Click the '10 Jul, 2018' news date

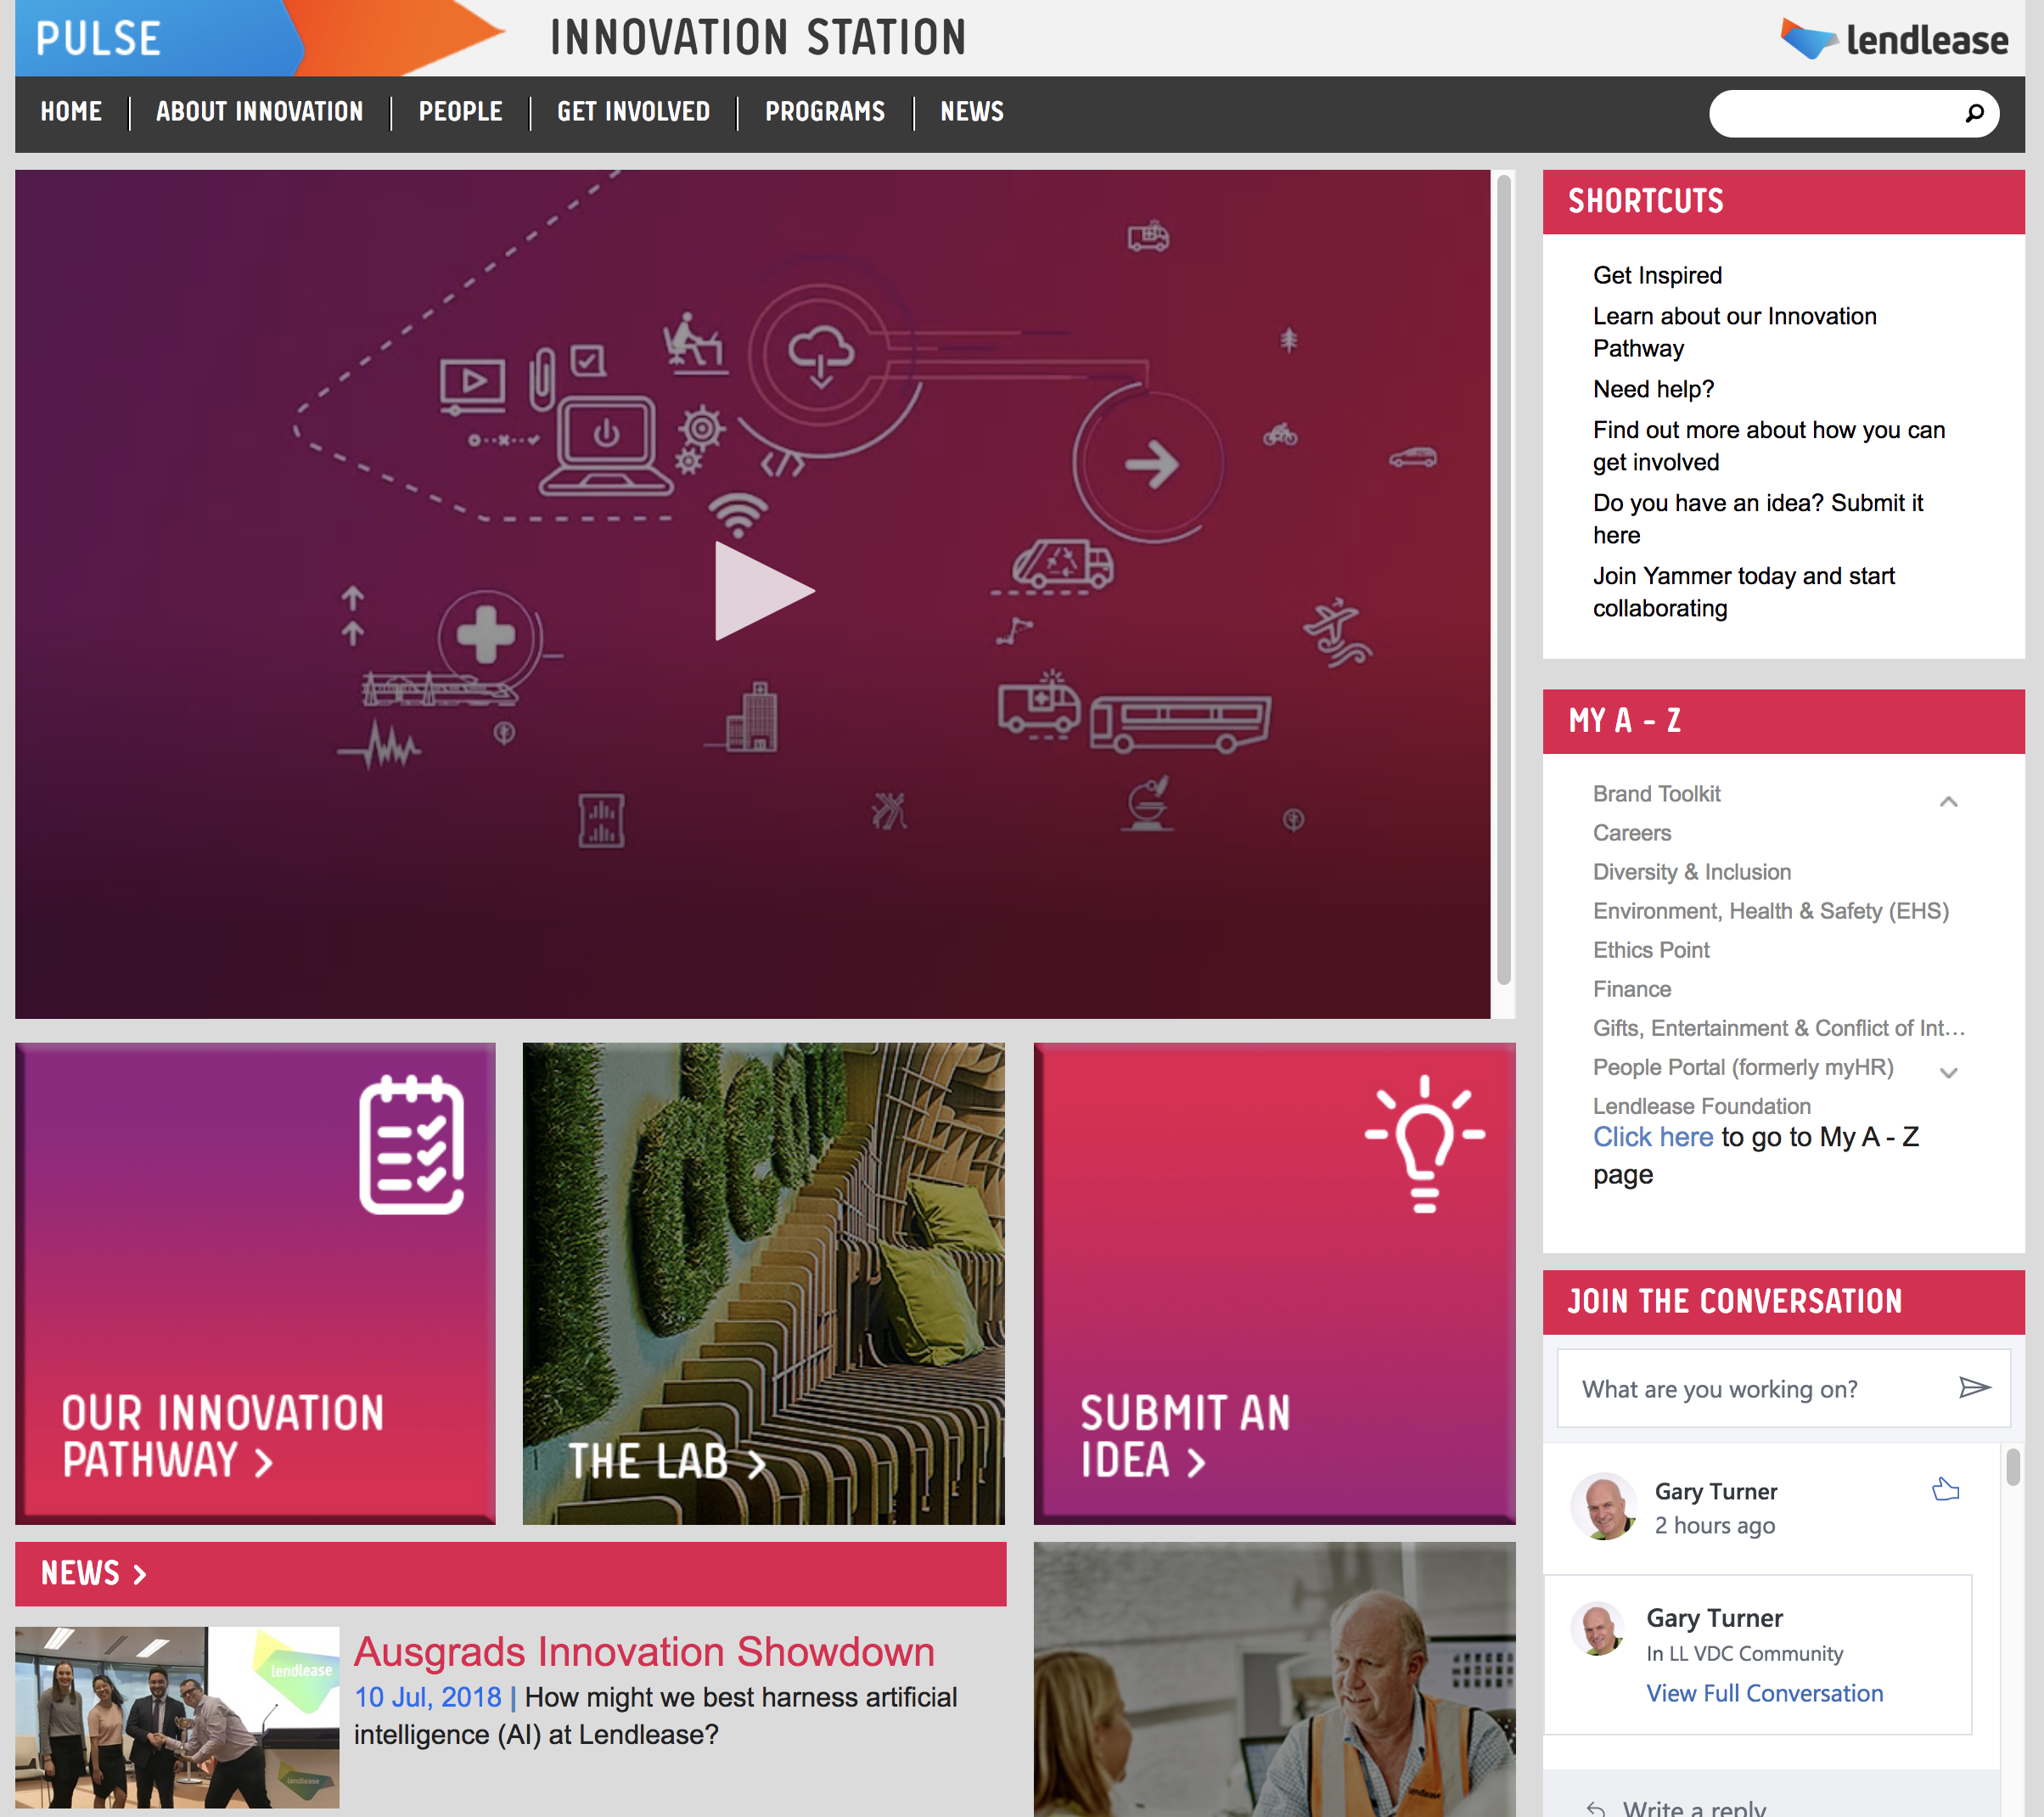(x=427, y=1697)
